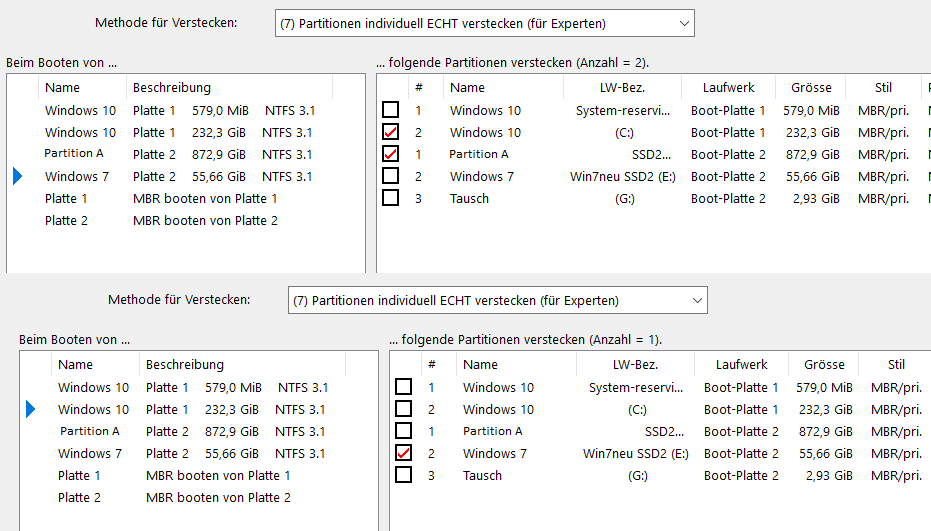The height and width of the screenshot is (531, 931).
Task: Check Windows 10 (C:) box in Anzahl = 1 table
Action: point(404,409)
